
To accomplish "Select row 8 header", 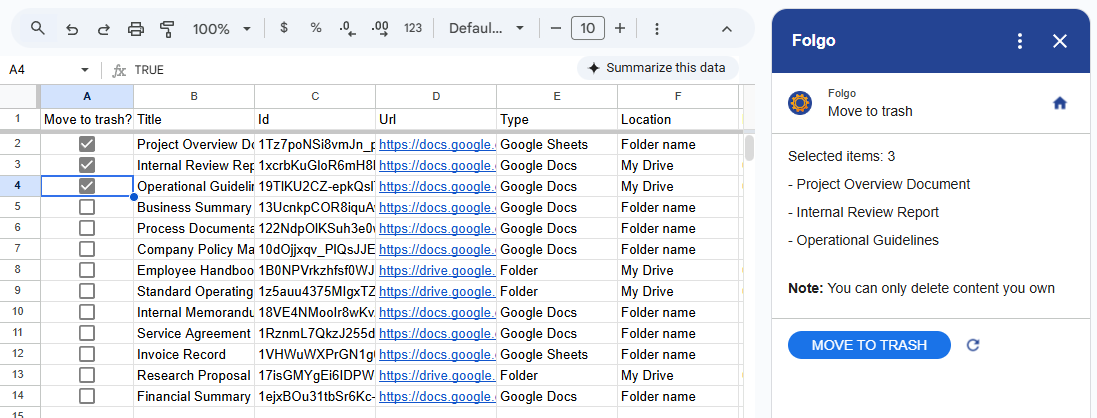I will click(20, 270).
